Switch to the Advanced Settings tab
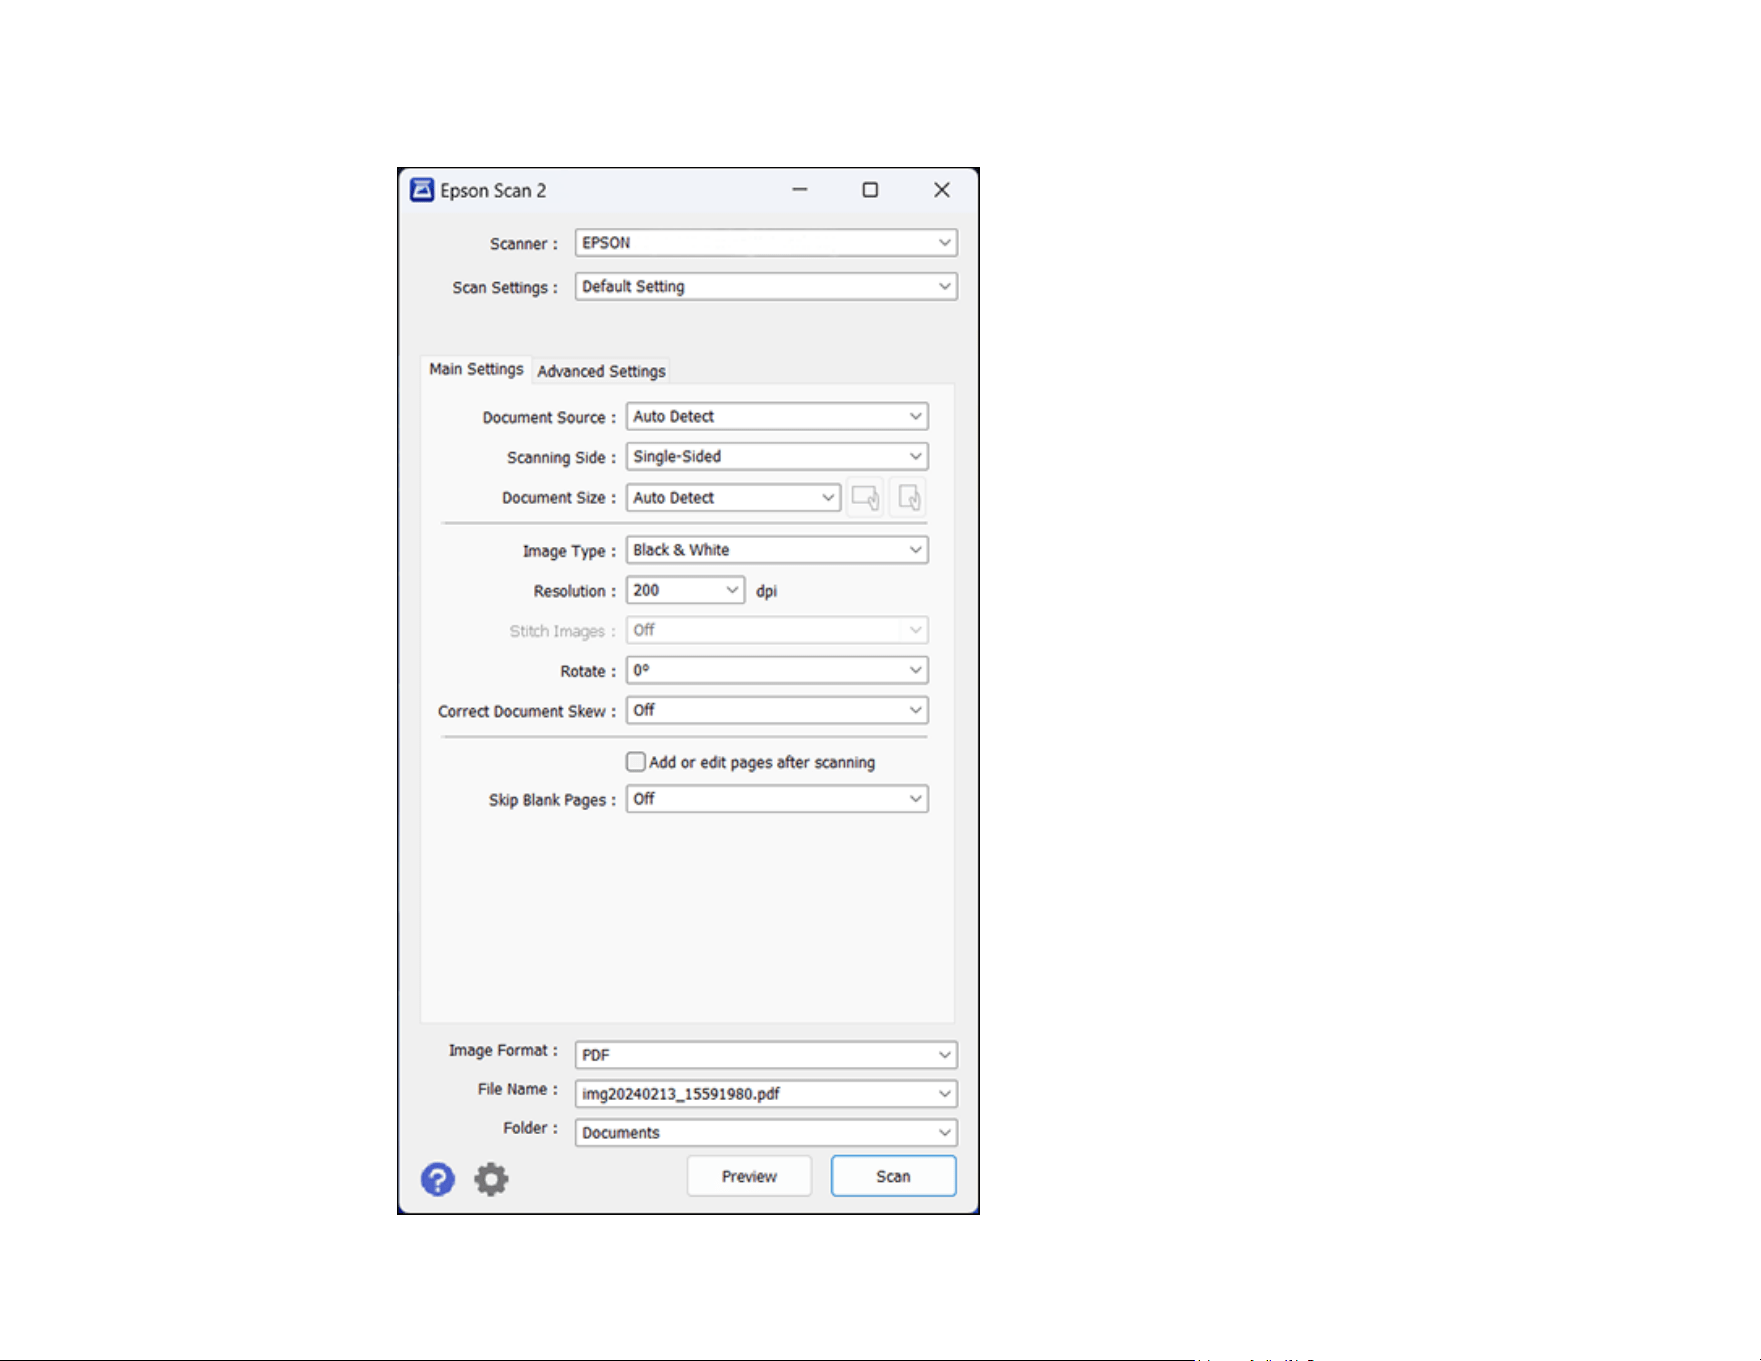Viewport: 1761px width, 1361px height. point(601,371)
